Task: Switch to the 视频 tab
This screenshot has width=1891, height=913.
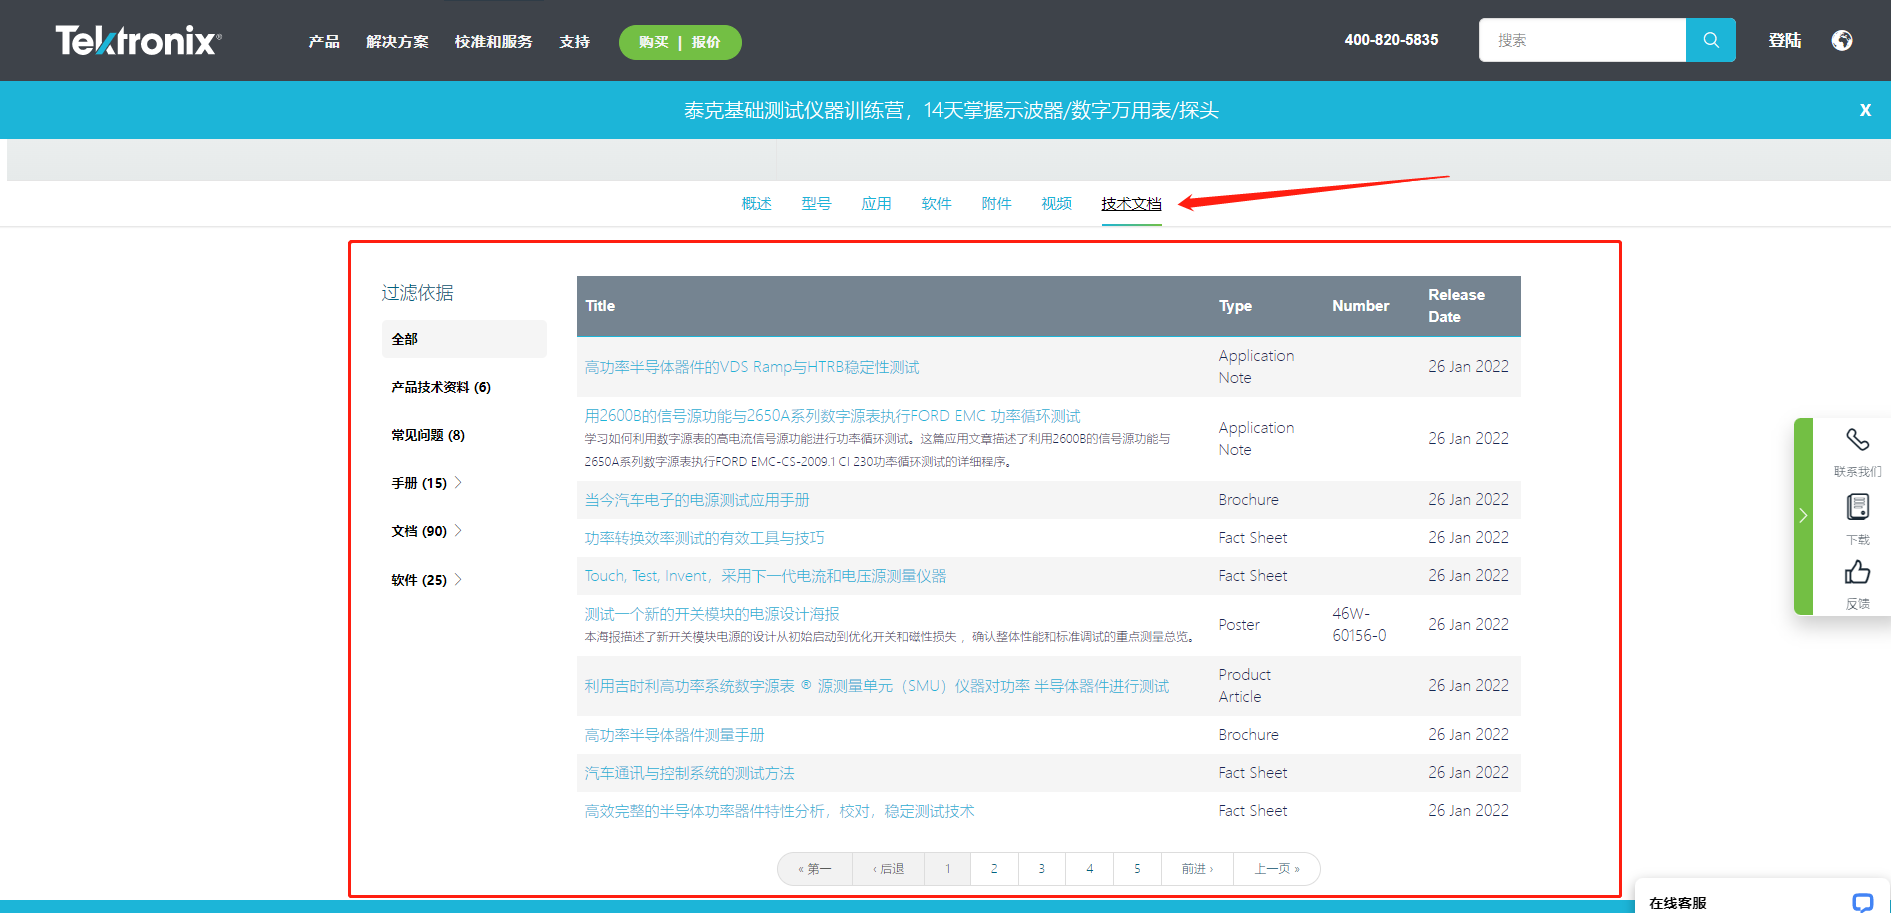Action: 1056,204
